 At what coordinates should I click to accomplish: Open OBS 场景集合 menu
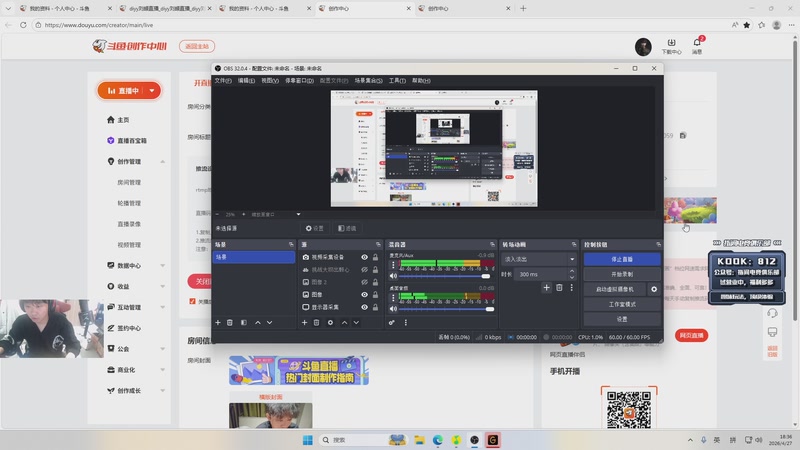click(x=368, y=81)
